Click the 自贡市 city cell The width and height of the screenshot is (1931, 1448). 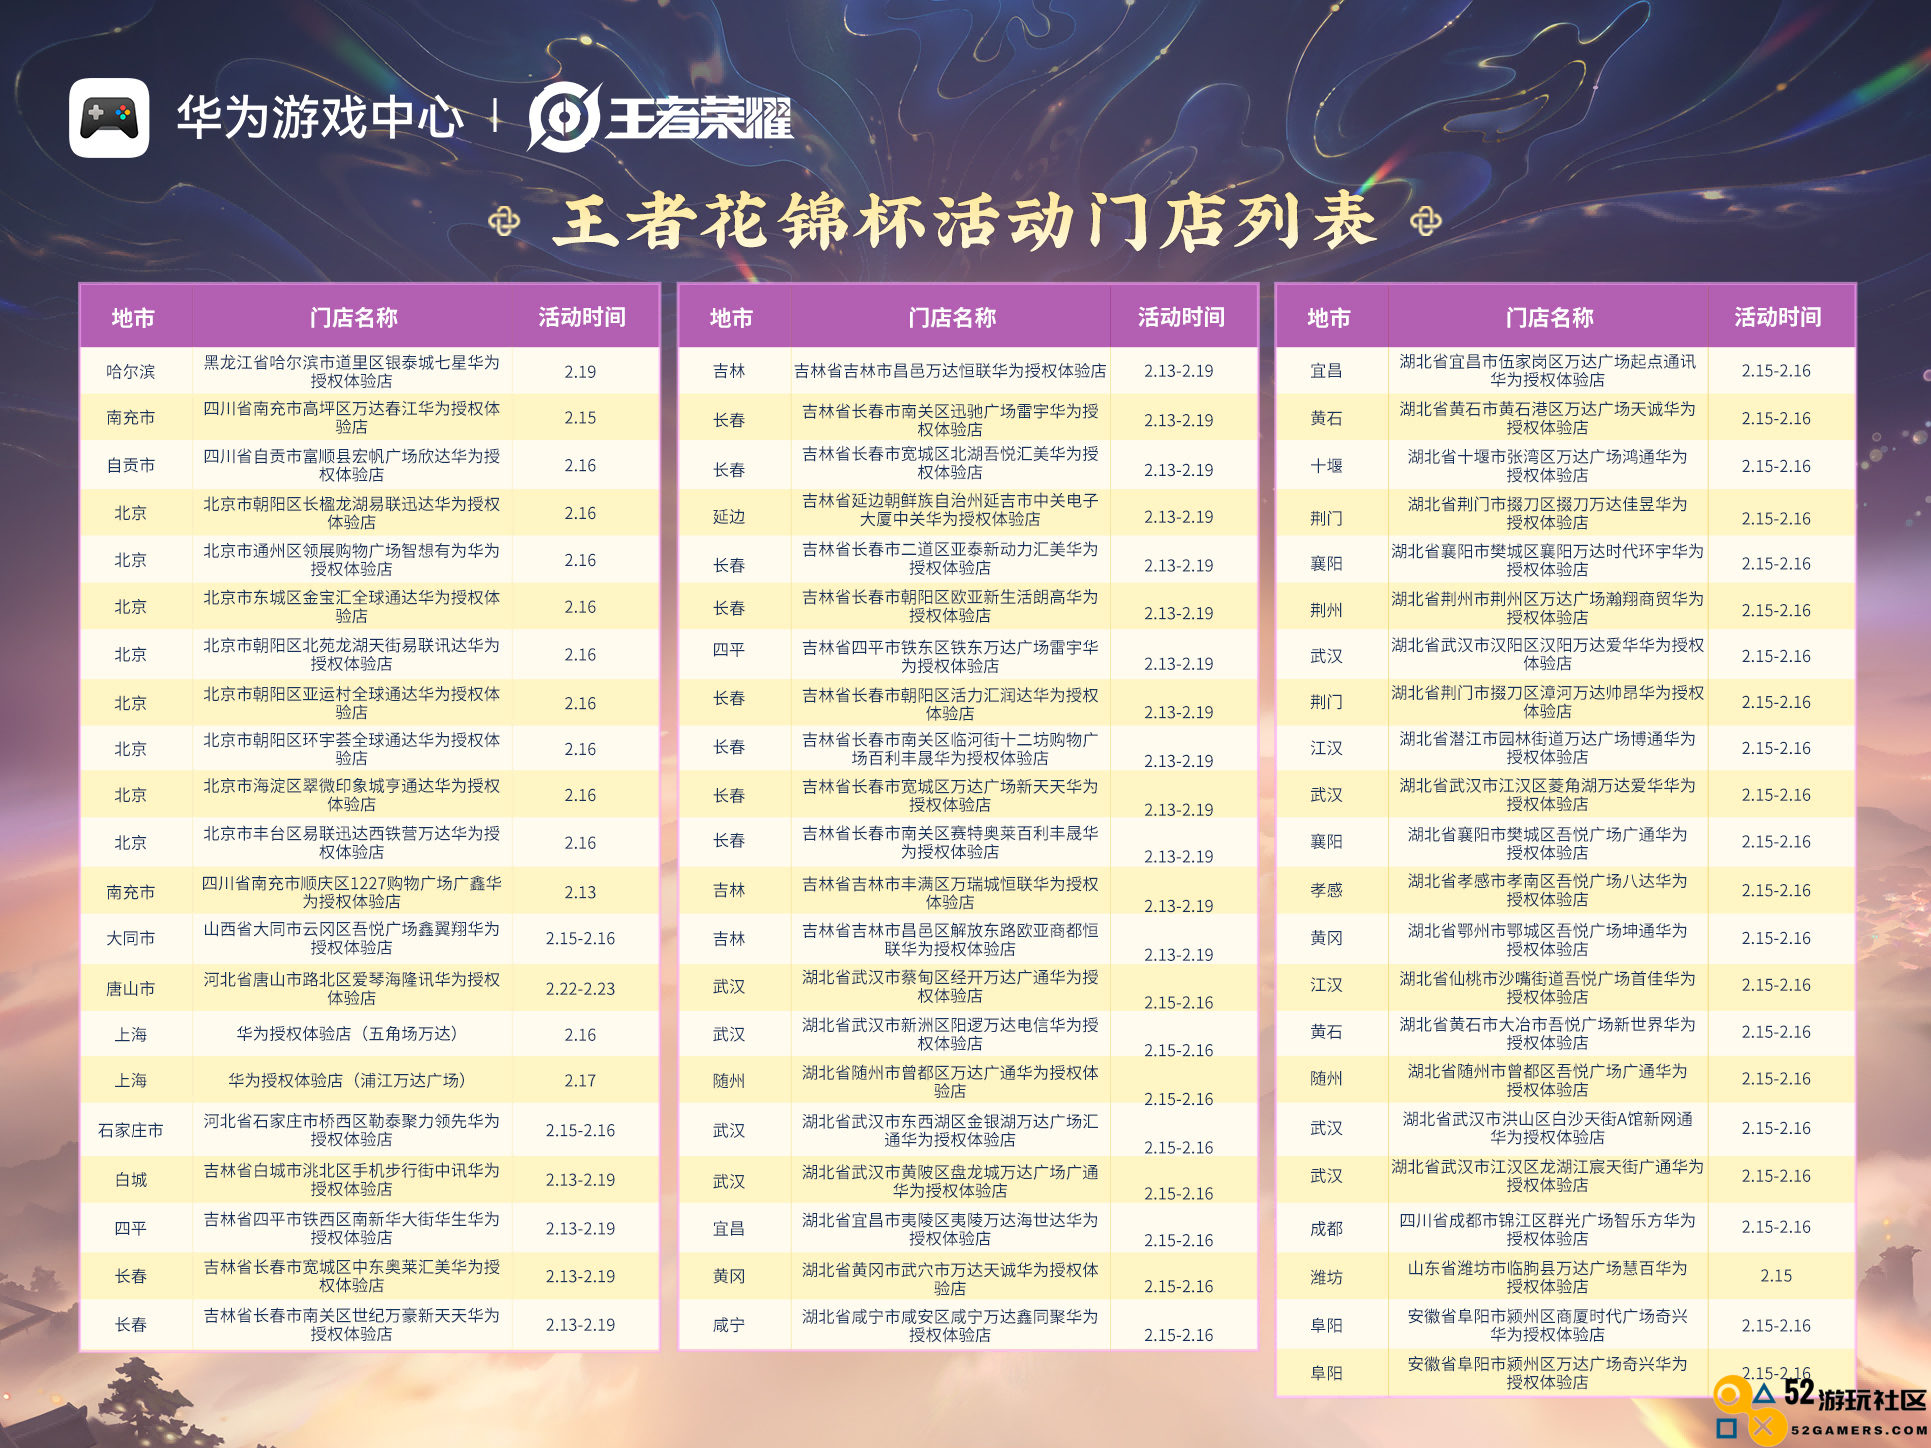click(x=131, y=465)
